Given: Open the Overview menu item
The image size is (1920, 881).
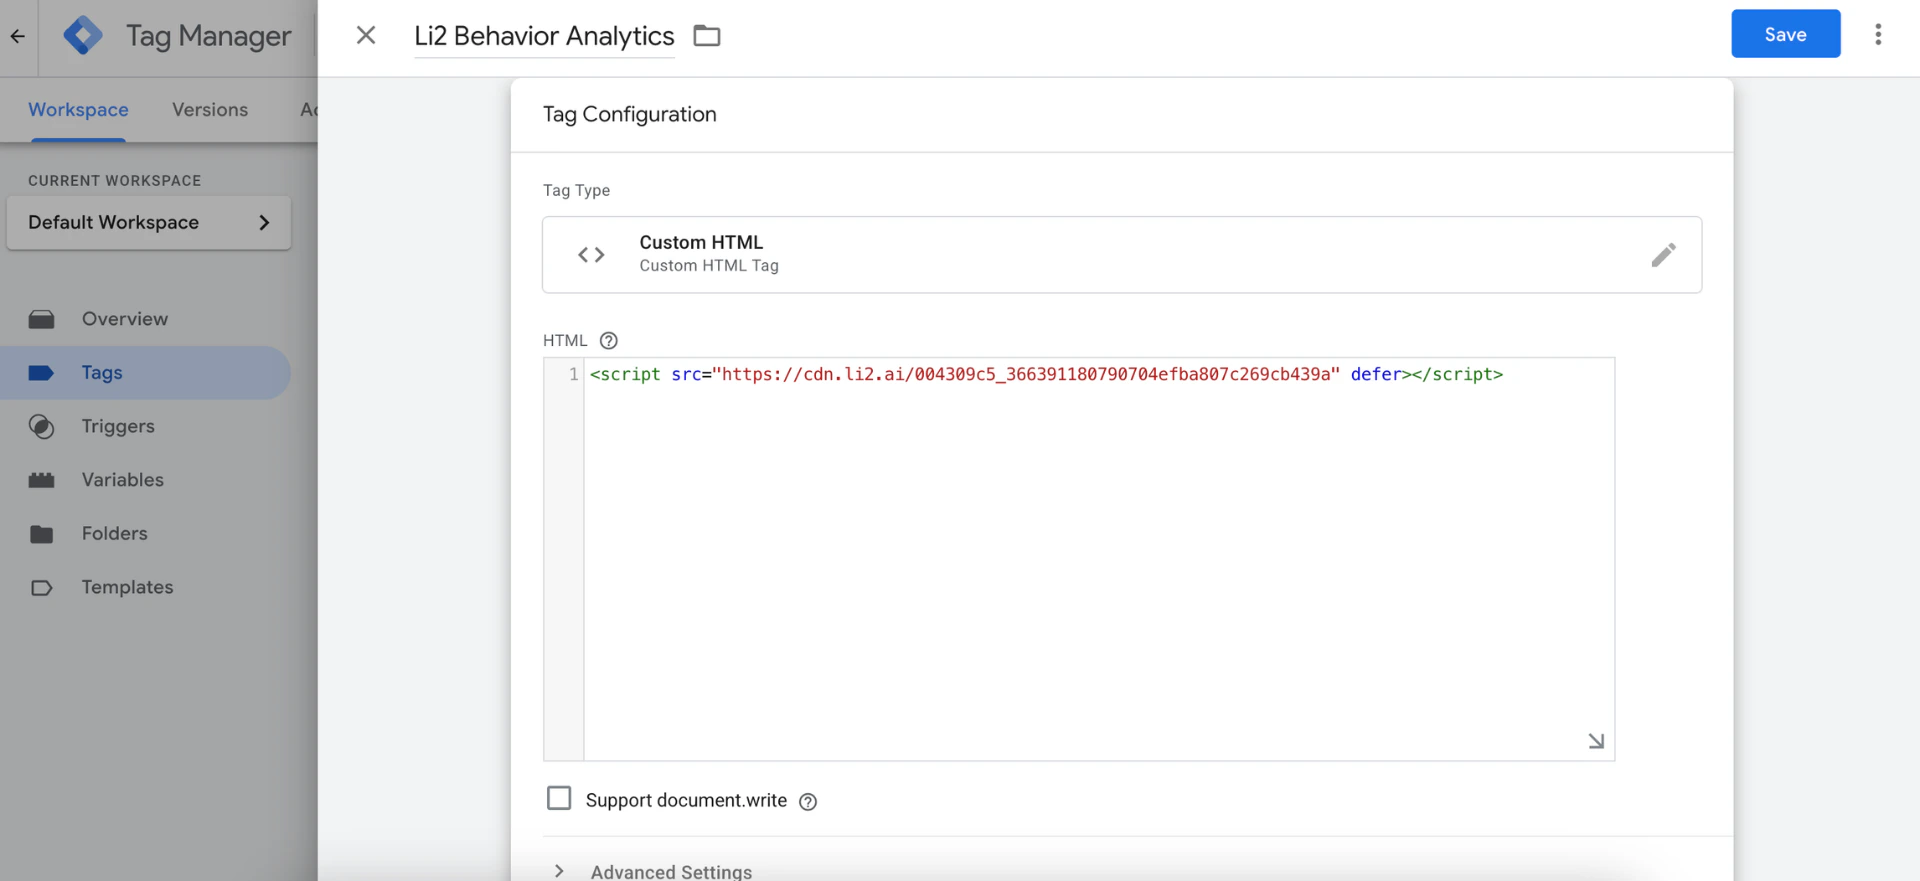Looking at the screenshot, I should (x=145, y=319).
